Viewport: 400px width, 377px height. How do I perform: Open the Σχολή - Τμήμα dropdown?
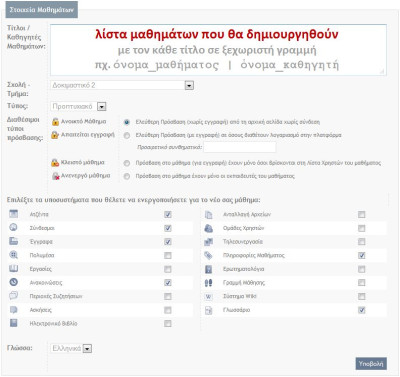click(122, 85)
